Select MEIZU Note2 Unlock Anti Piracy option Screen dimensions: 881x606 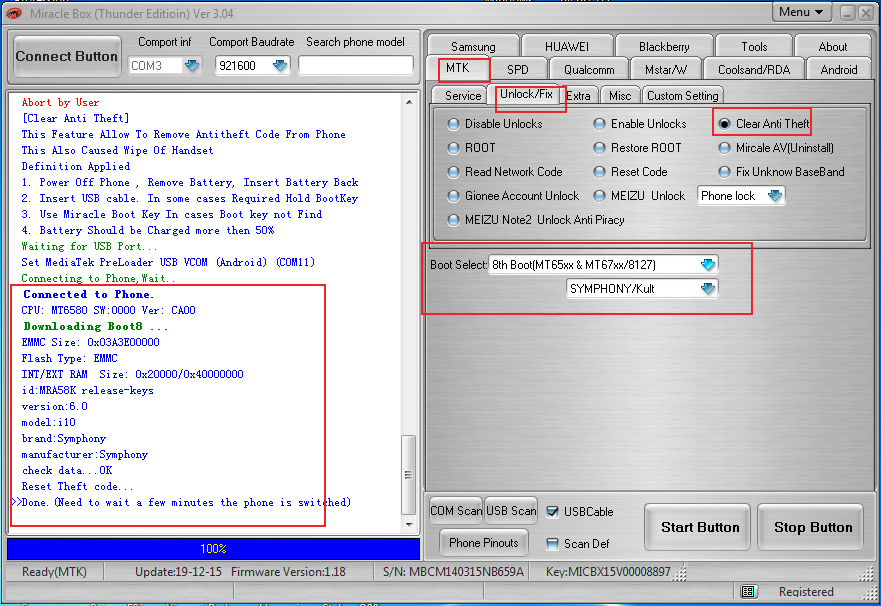click(x=453, y=220)
